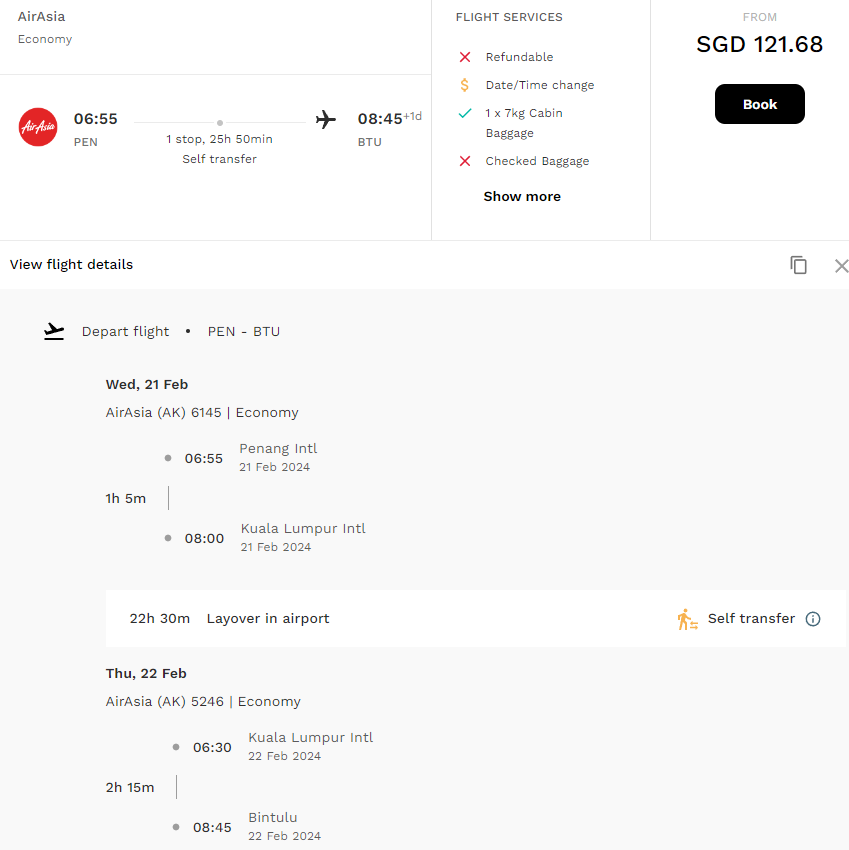Click the red X beside Refundable
The width and height of the screenshot is (849, 850).
[x=465, y=57]
